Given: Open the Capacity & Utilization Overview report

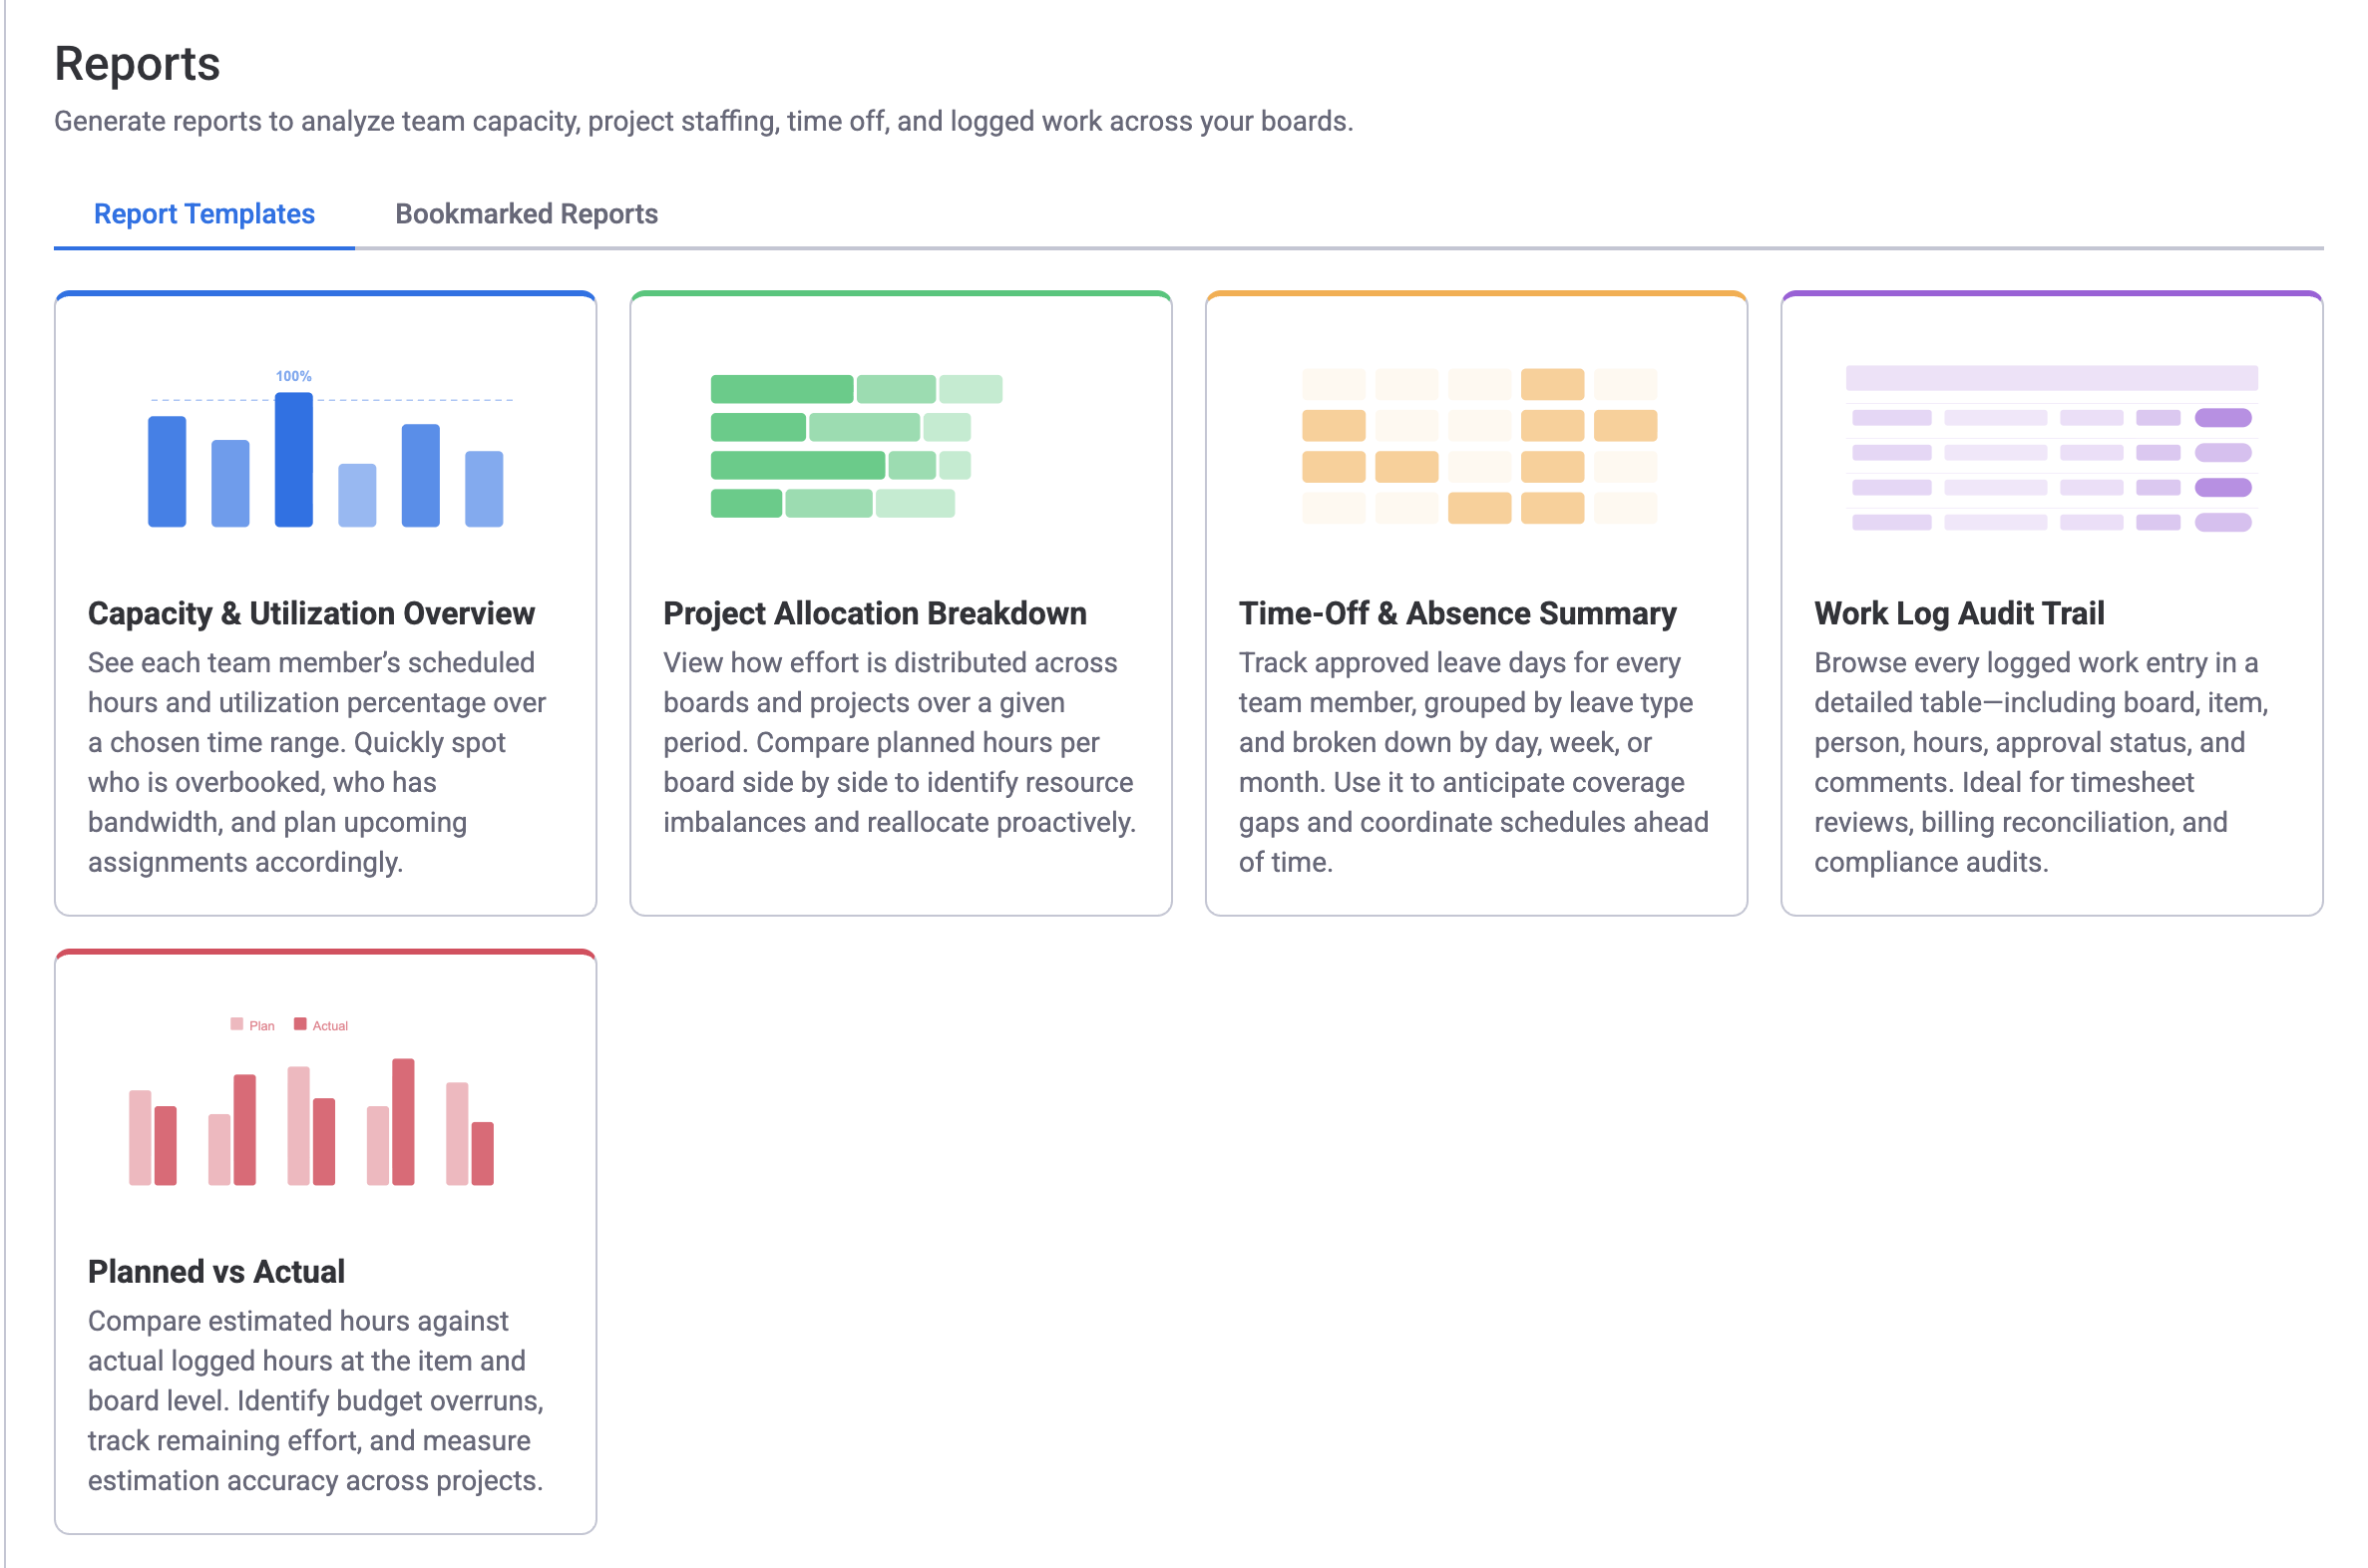Looking at the screenshot, I should [311, 613].
